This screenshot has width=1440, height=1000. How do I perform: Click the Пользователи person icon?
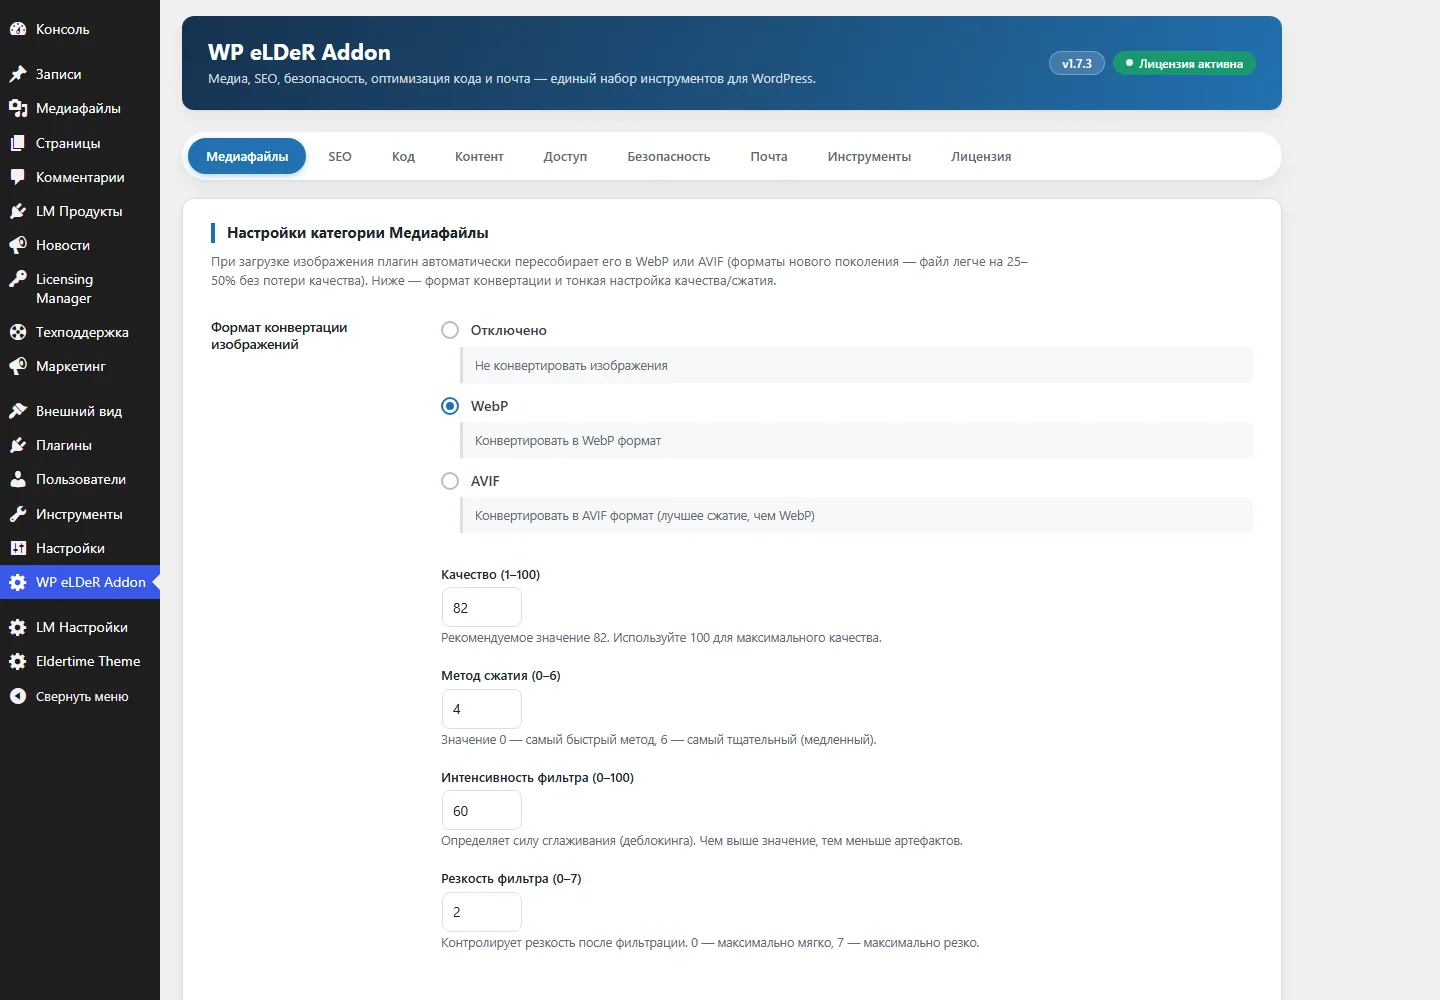coord(18,479)
